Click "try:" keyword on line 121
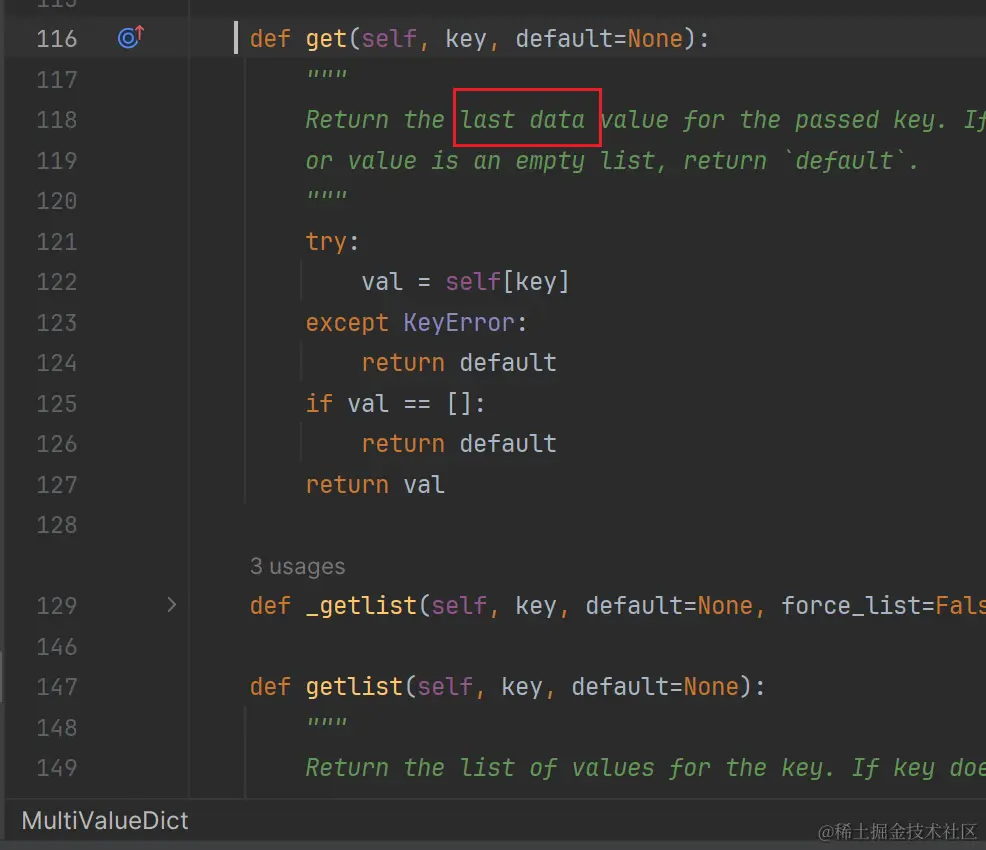 tap(332, 242)
